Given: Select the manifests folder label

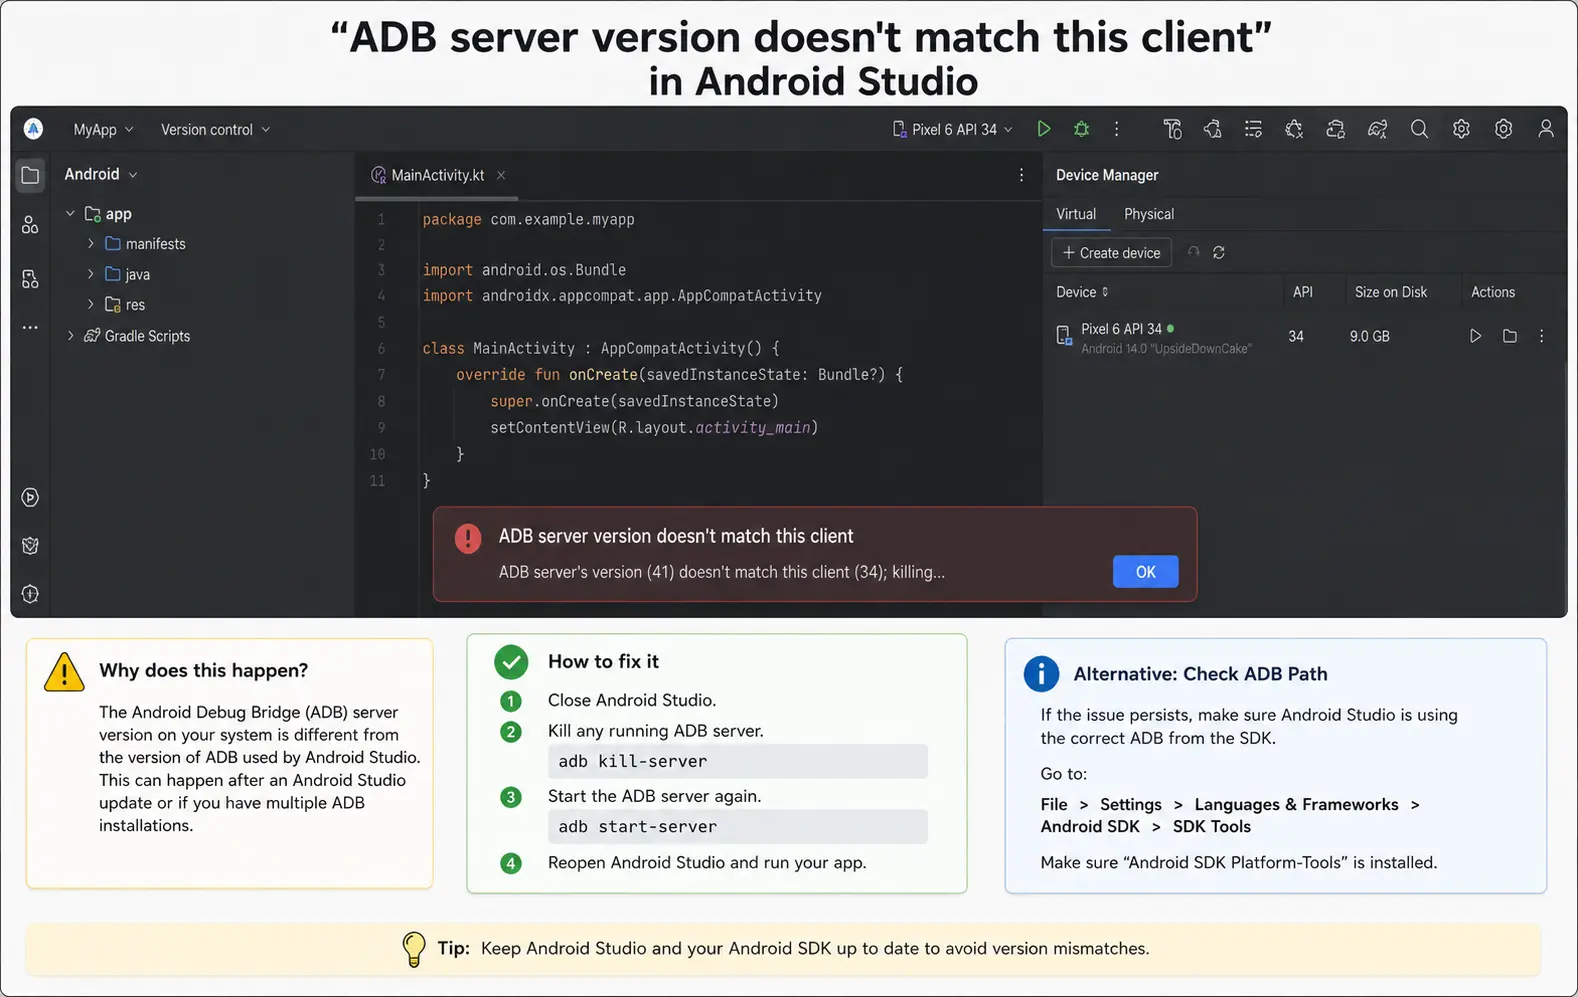Looking at the screenshot, I should (x=155, y=244).
